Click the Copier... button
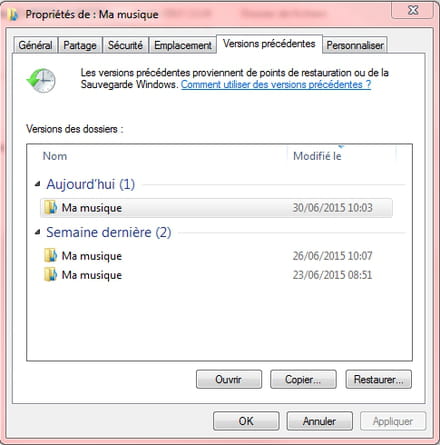 (x=303, y=379)
